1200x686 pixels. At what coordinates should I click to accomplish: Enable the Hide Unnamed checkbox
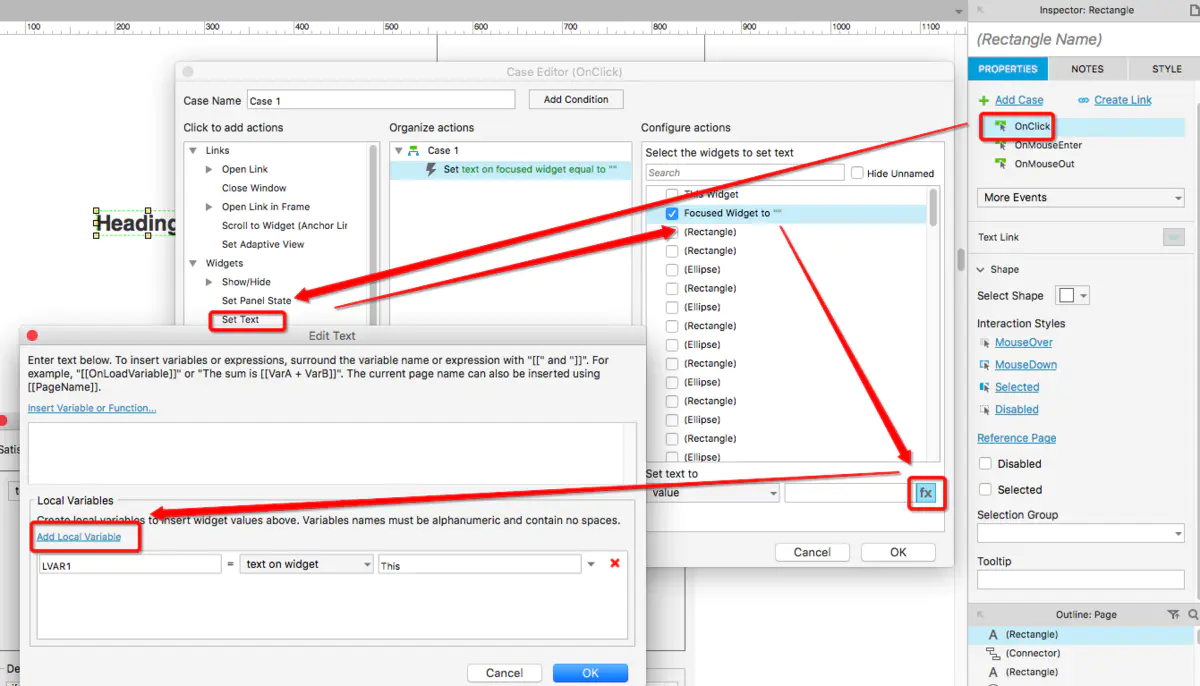tap(857, 173)
